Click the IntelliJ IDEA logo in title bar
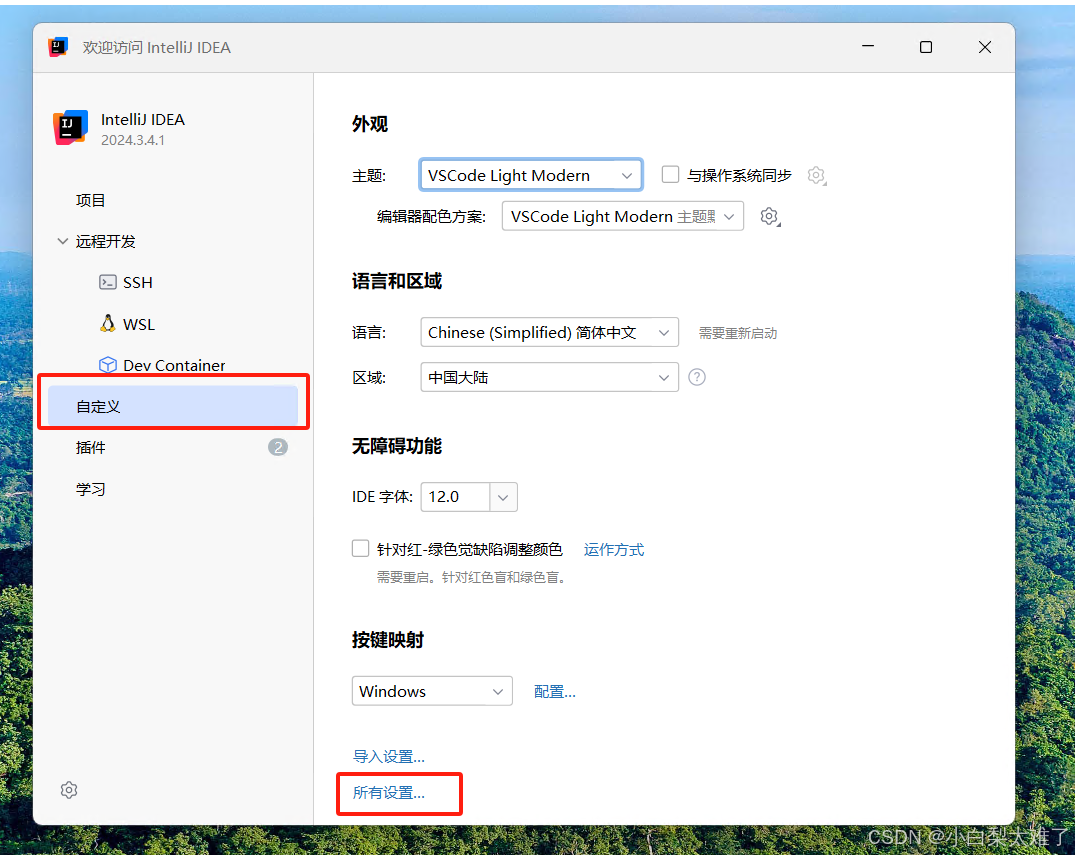Viewport: 1075px width, 855px height. click(58, 47)
